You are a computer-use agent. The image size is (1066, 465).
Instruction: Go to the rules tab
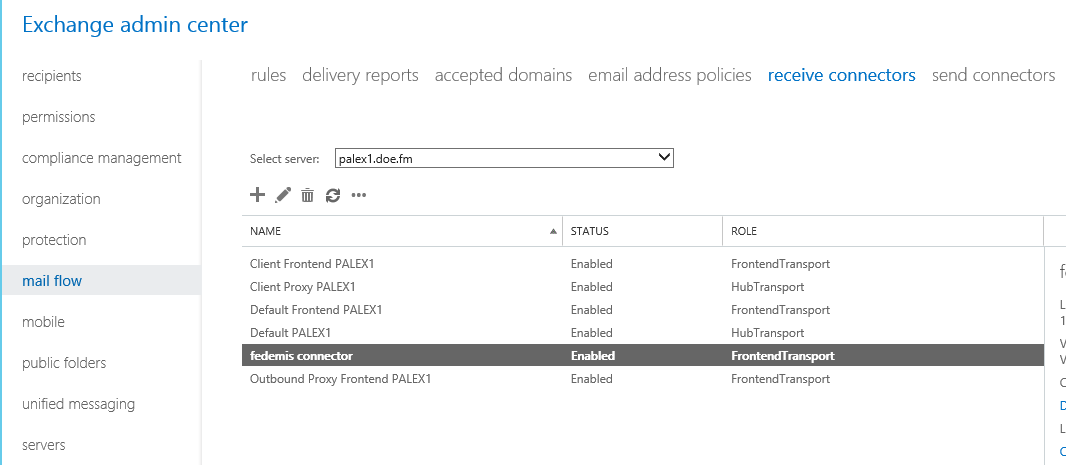(268, 75)
